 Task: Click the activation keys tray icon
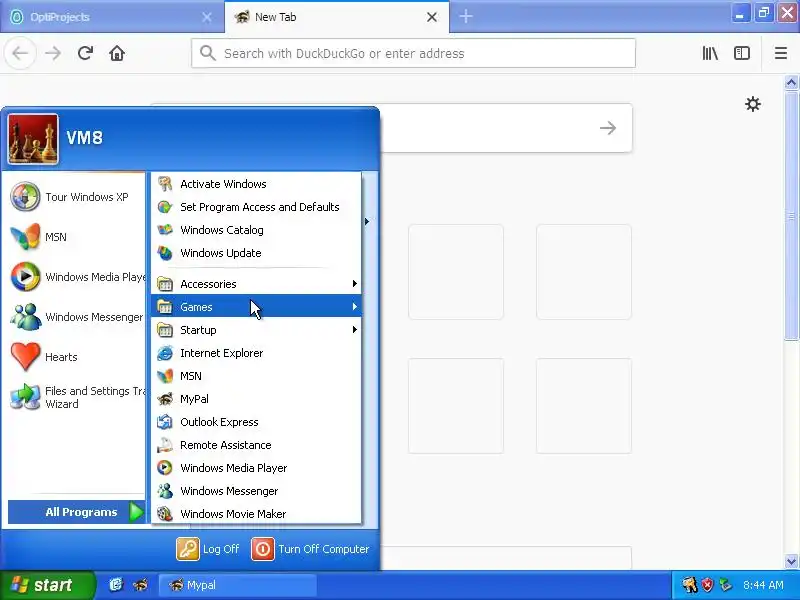tap(690, 585)
